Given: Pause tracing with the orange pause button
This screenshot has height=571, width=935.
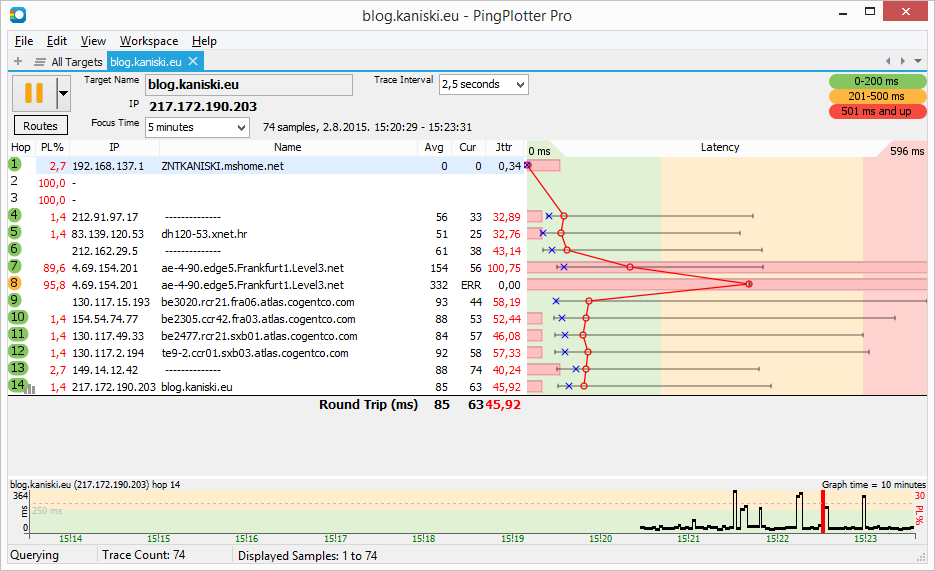Looking at the screenshot, I should click(x=34, y=93).
